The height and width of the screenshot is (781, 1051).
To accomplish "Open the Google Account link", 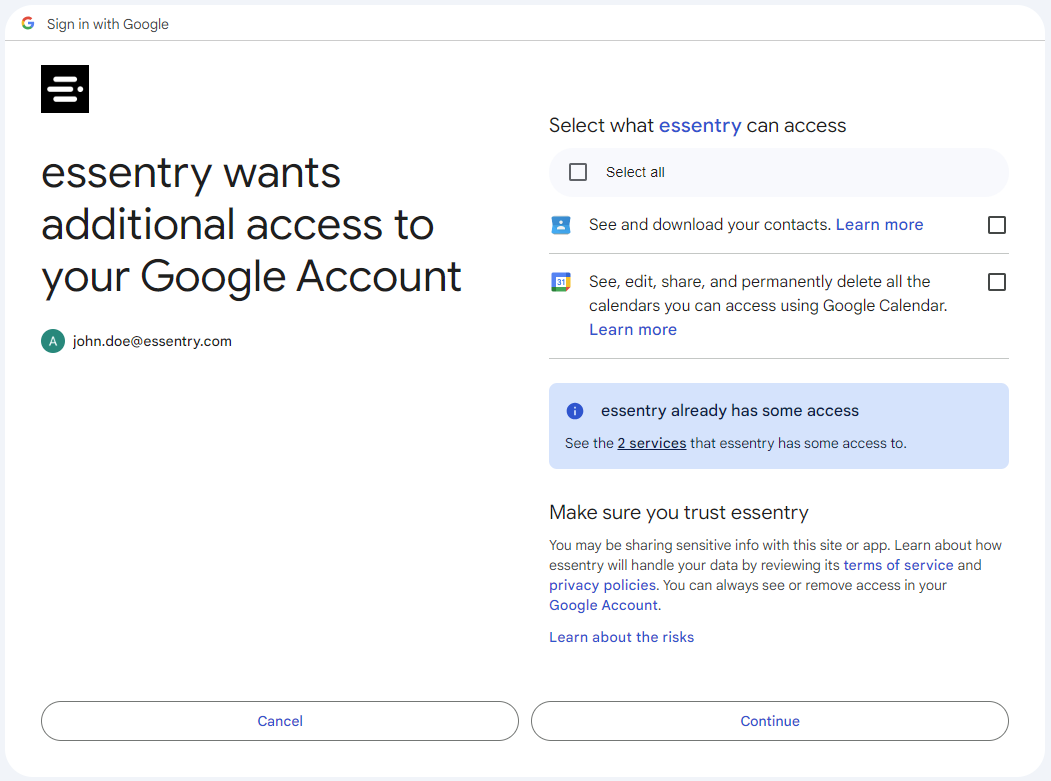I will pos(603,605).
